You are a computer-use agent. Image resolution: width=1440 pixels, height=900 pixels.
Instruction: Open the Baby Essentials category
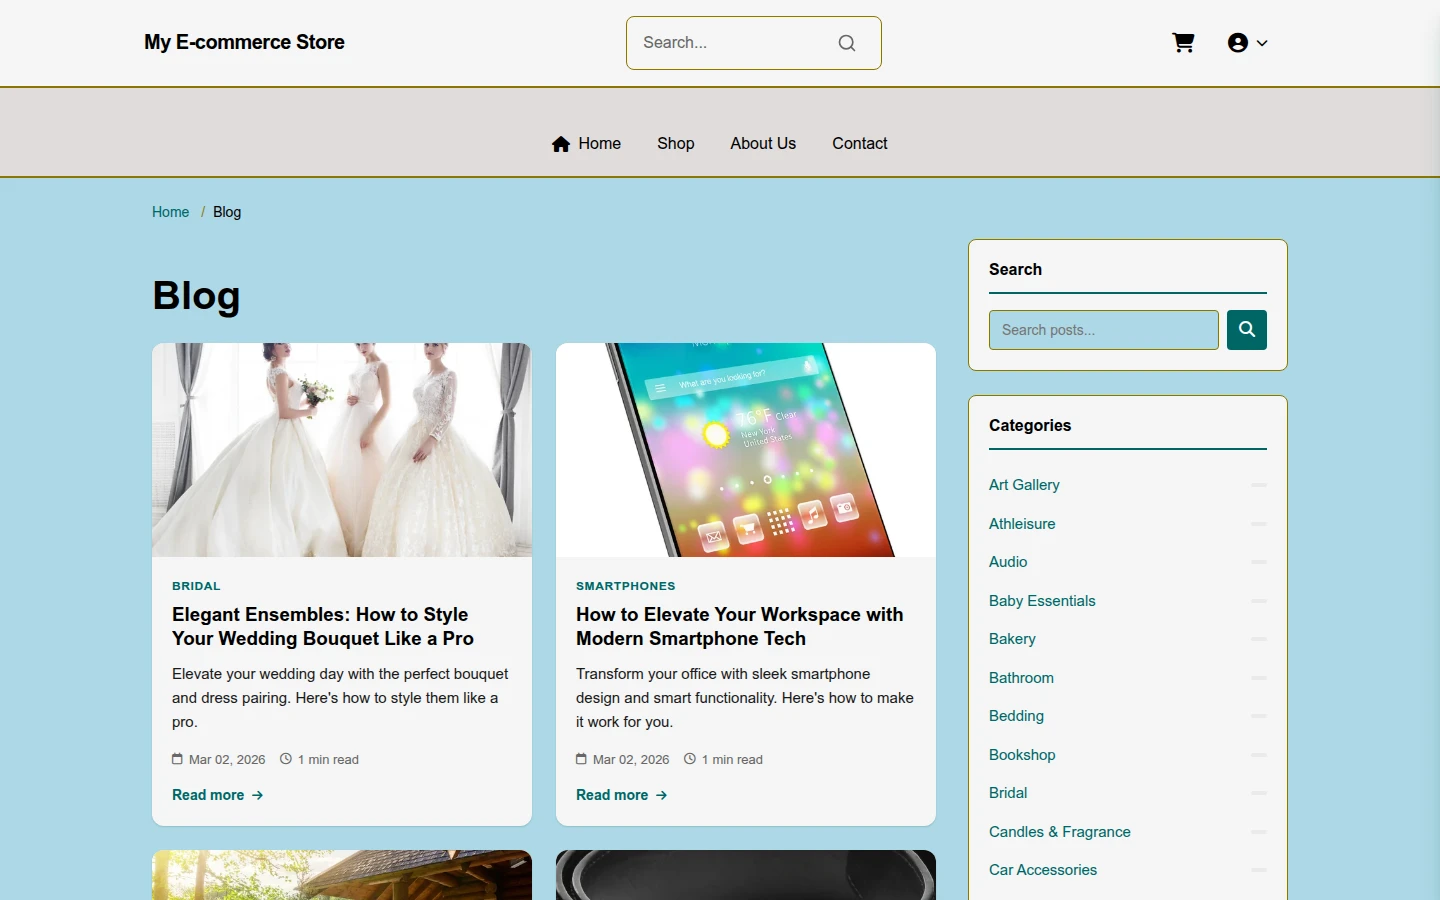[x=1042, y=601]
